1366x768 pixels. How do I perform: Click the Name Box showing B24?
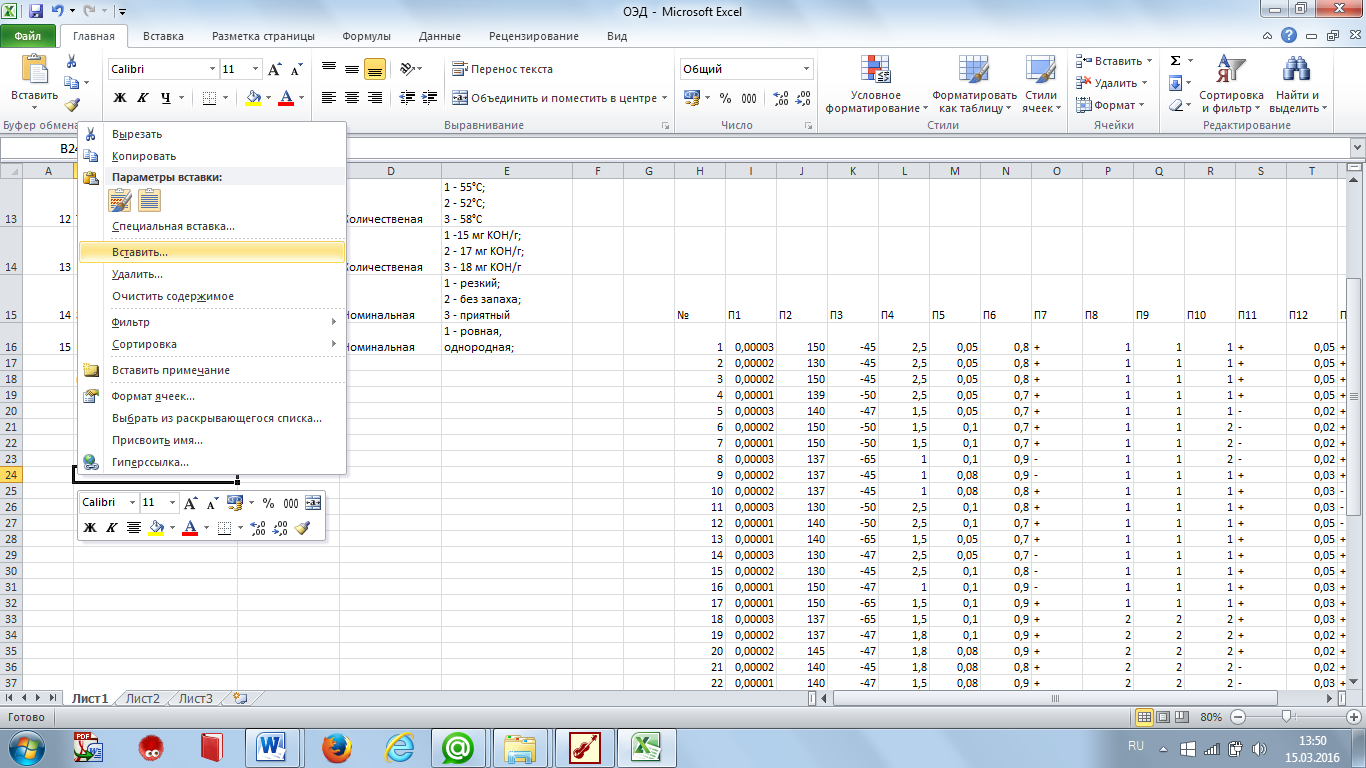tap(40, 148)
